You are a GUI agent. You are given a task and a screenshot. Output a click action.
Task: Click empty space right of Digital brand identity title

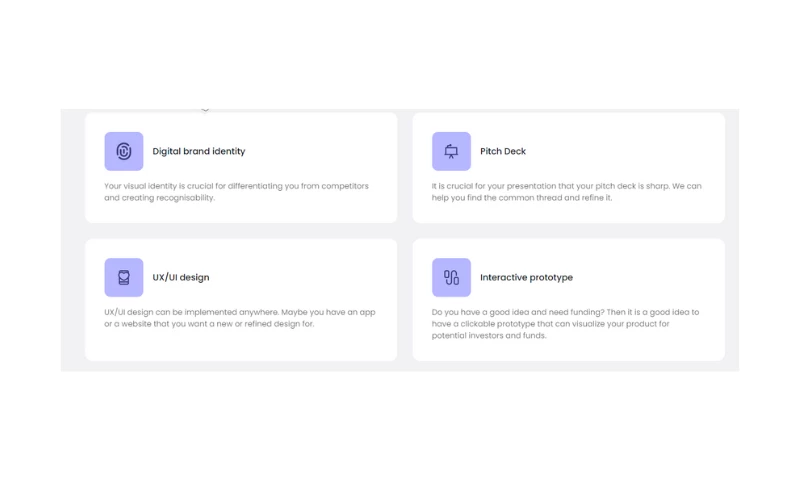point(320,152)
